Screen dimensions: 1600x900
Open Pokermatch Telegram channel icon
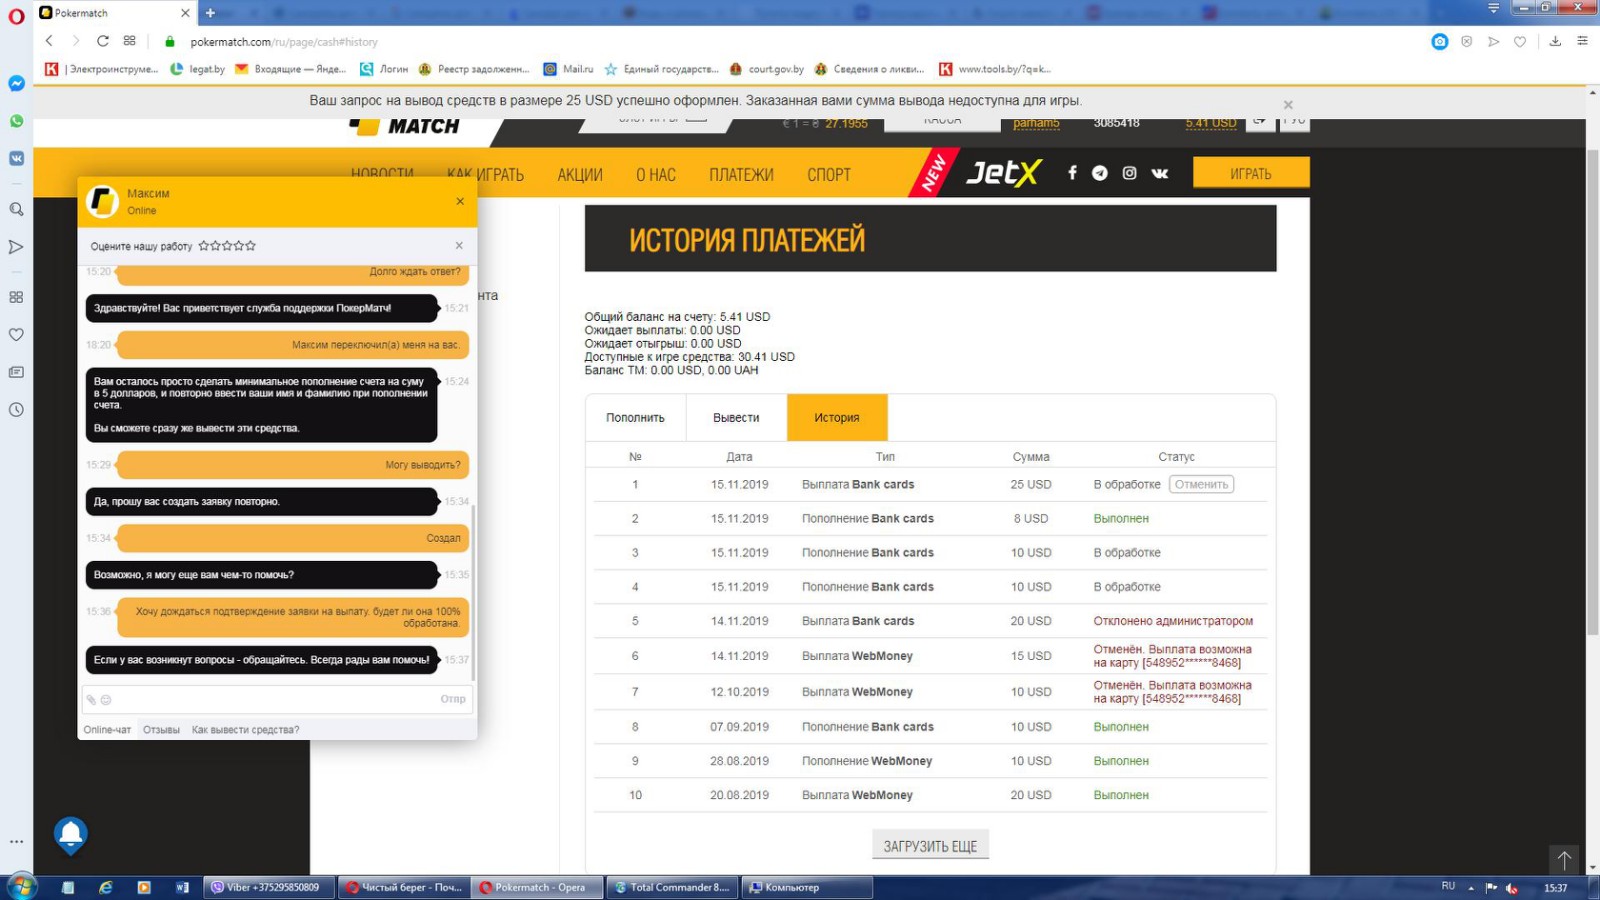[1100, 173]
